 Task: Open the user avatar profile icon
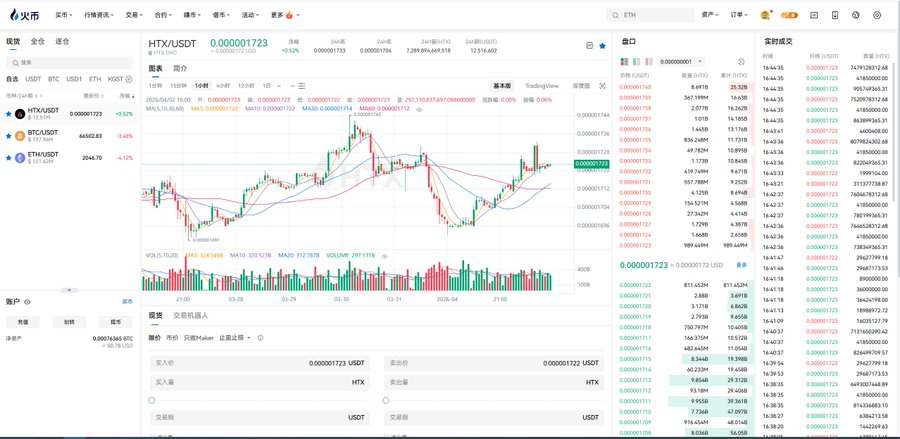point(765,15)
